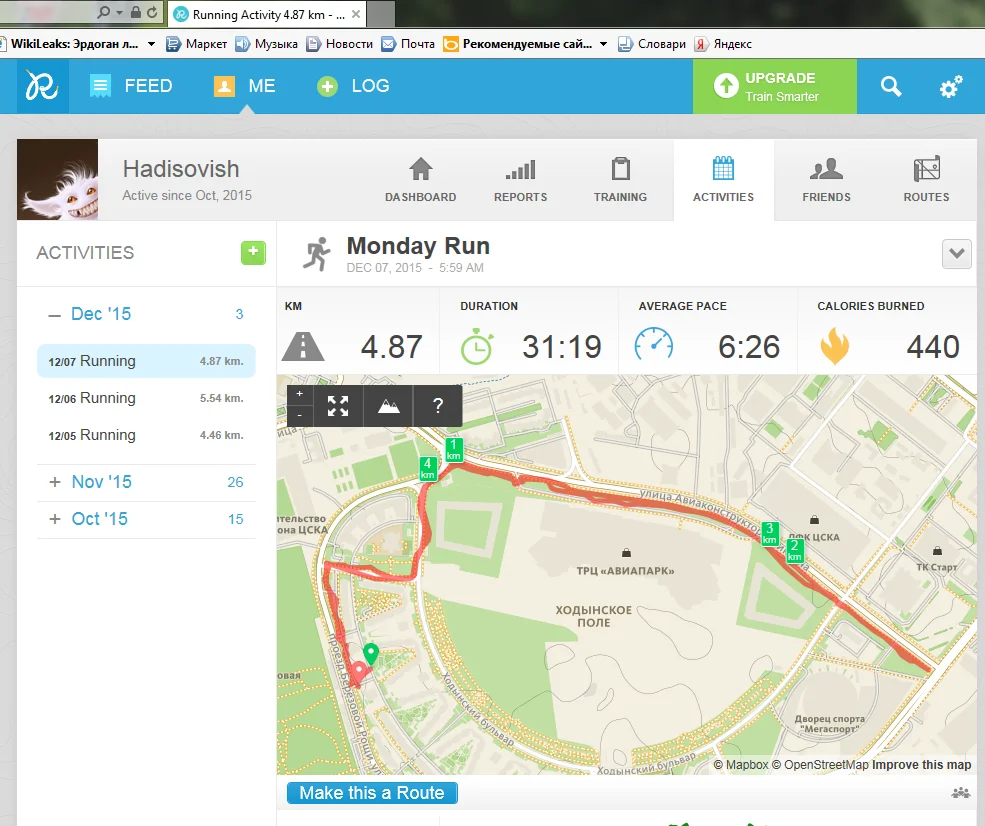
Task: Select the 12/07 Running 4.87 km activity
Action: click(146, 361)
